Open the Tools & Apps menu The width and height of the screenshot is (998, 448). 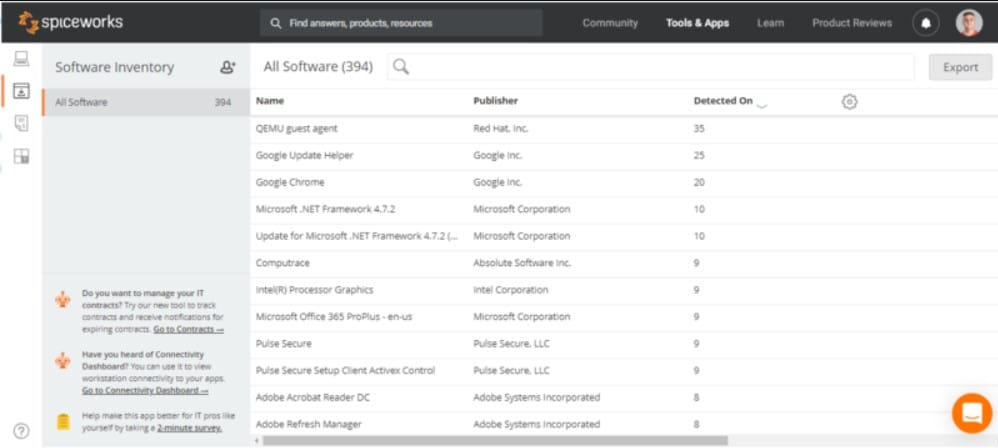[x=698, y=23]
